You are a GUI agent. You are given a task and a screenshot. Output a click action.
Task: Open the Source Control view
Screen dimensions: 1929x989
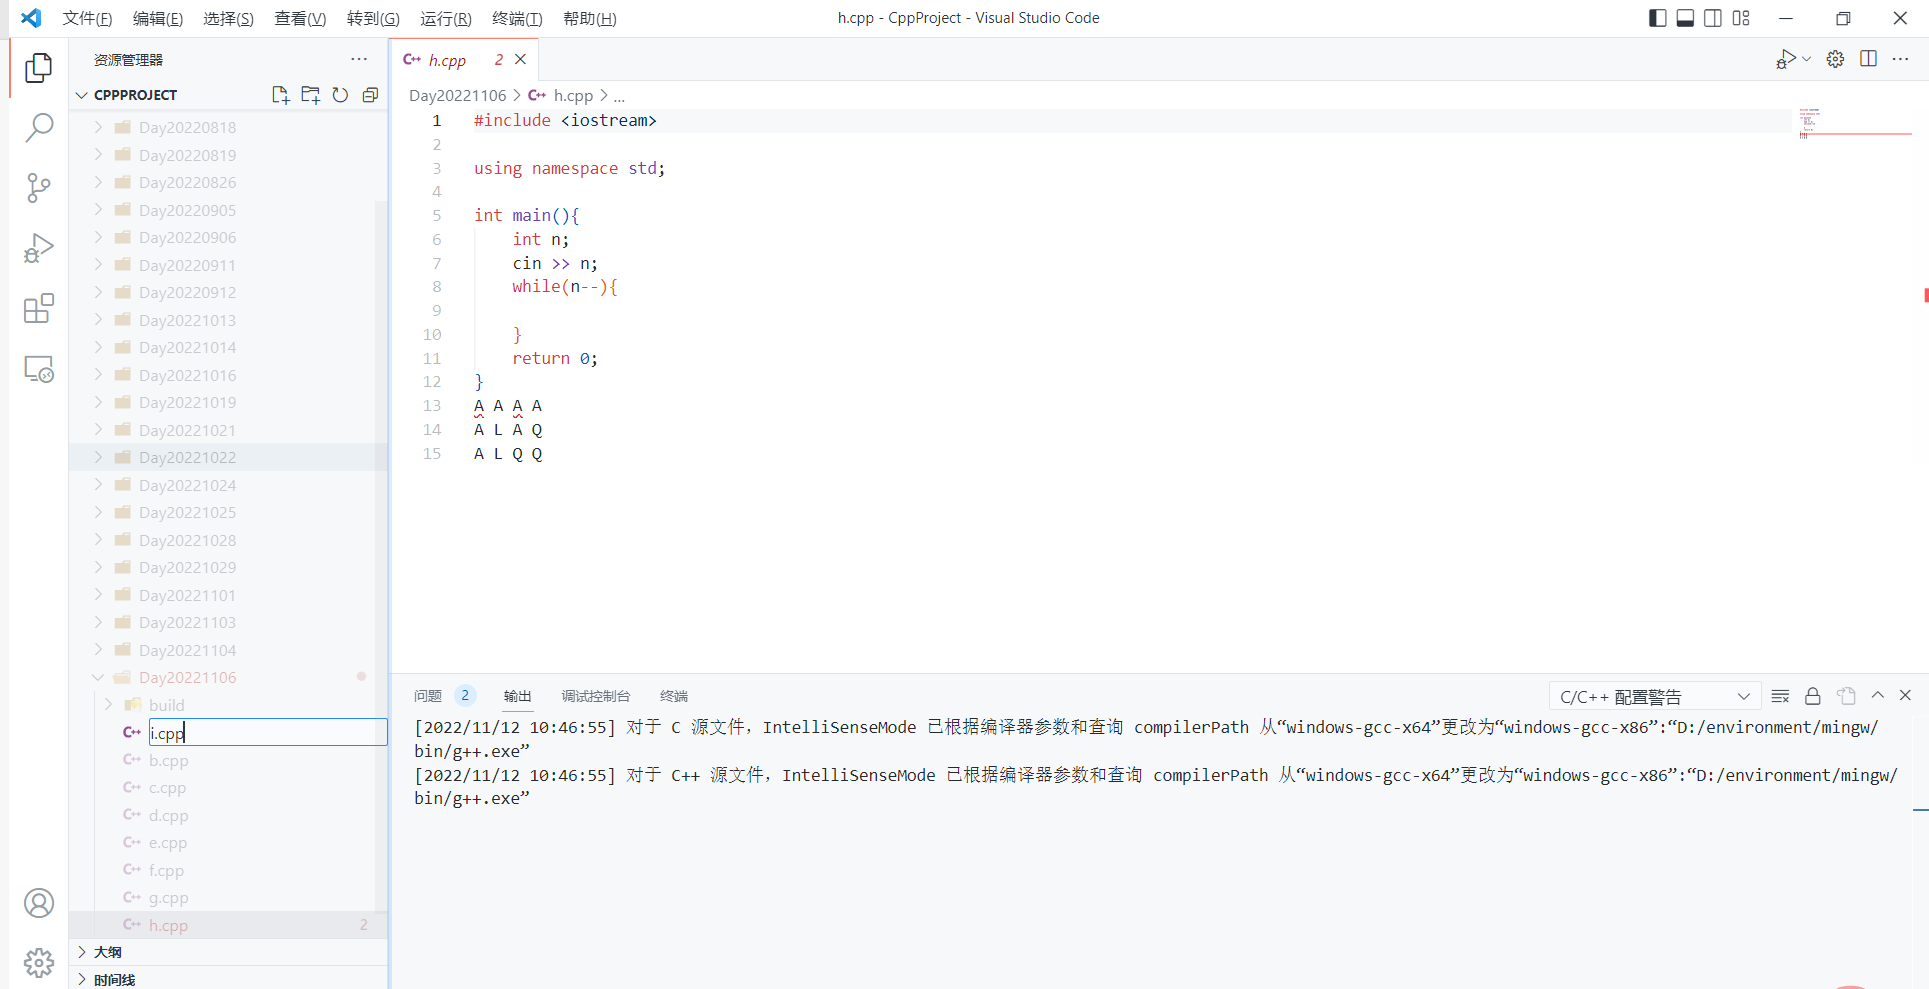click(x=38, y=188)
